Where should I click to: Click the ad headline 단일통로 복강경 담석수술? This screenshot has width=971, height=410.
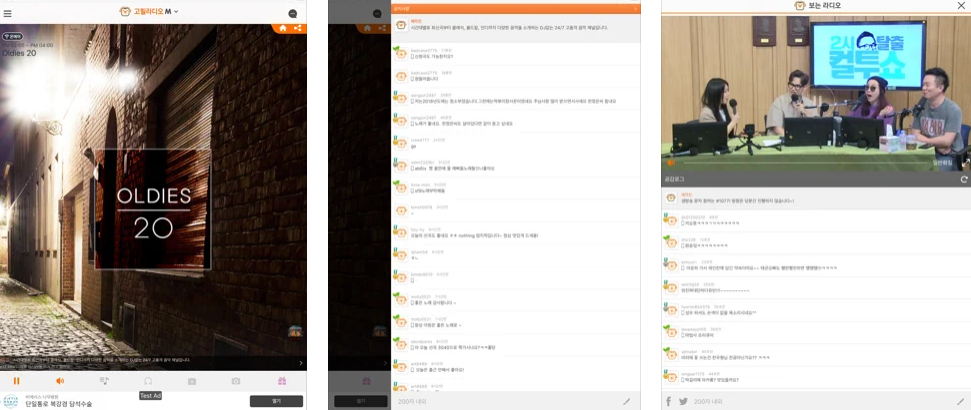[x=59, y=404]
